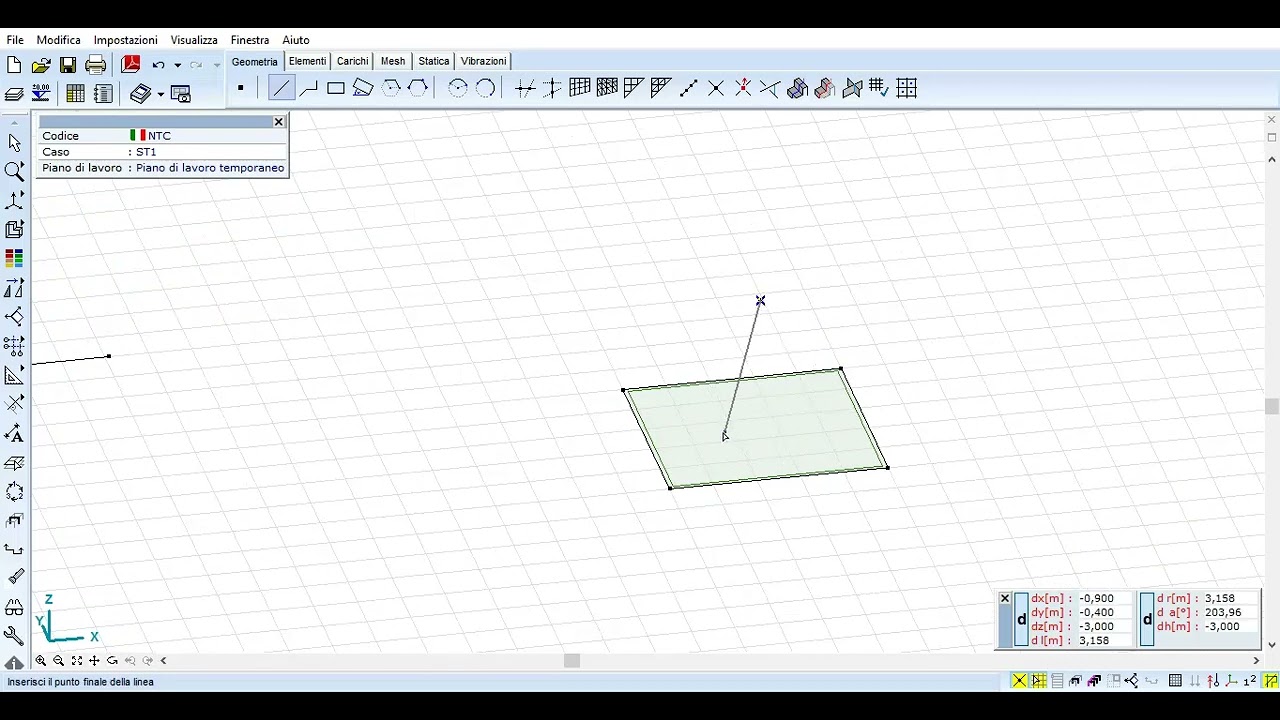Click the save view to gallery icon
Image resolution: width=1280 pixels, height=720 pixels.
pos(181,94)
